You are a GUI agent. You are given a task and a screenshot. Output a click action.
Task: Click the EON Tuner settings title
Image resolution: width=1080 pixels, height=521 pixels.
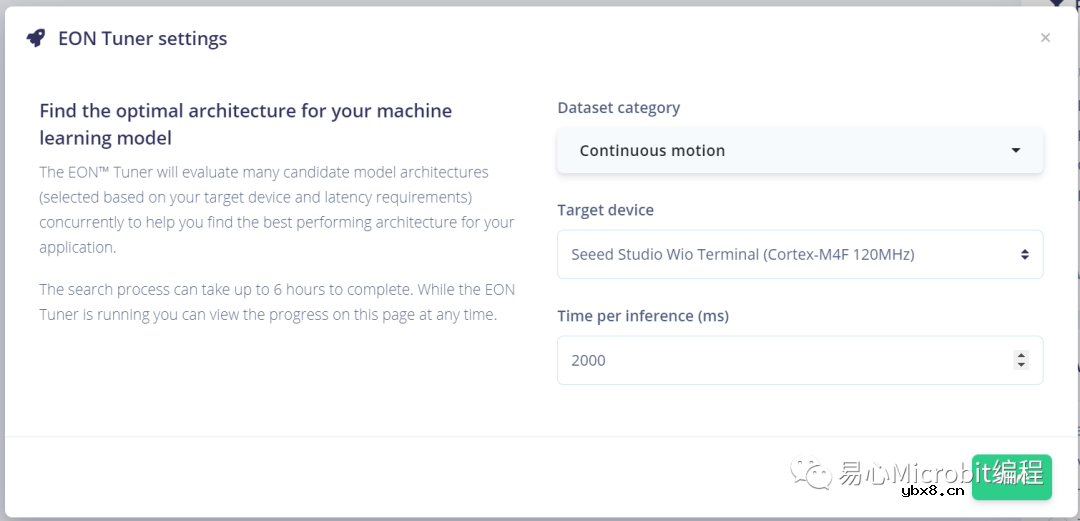pyautogui.click(x=142, y=39)
